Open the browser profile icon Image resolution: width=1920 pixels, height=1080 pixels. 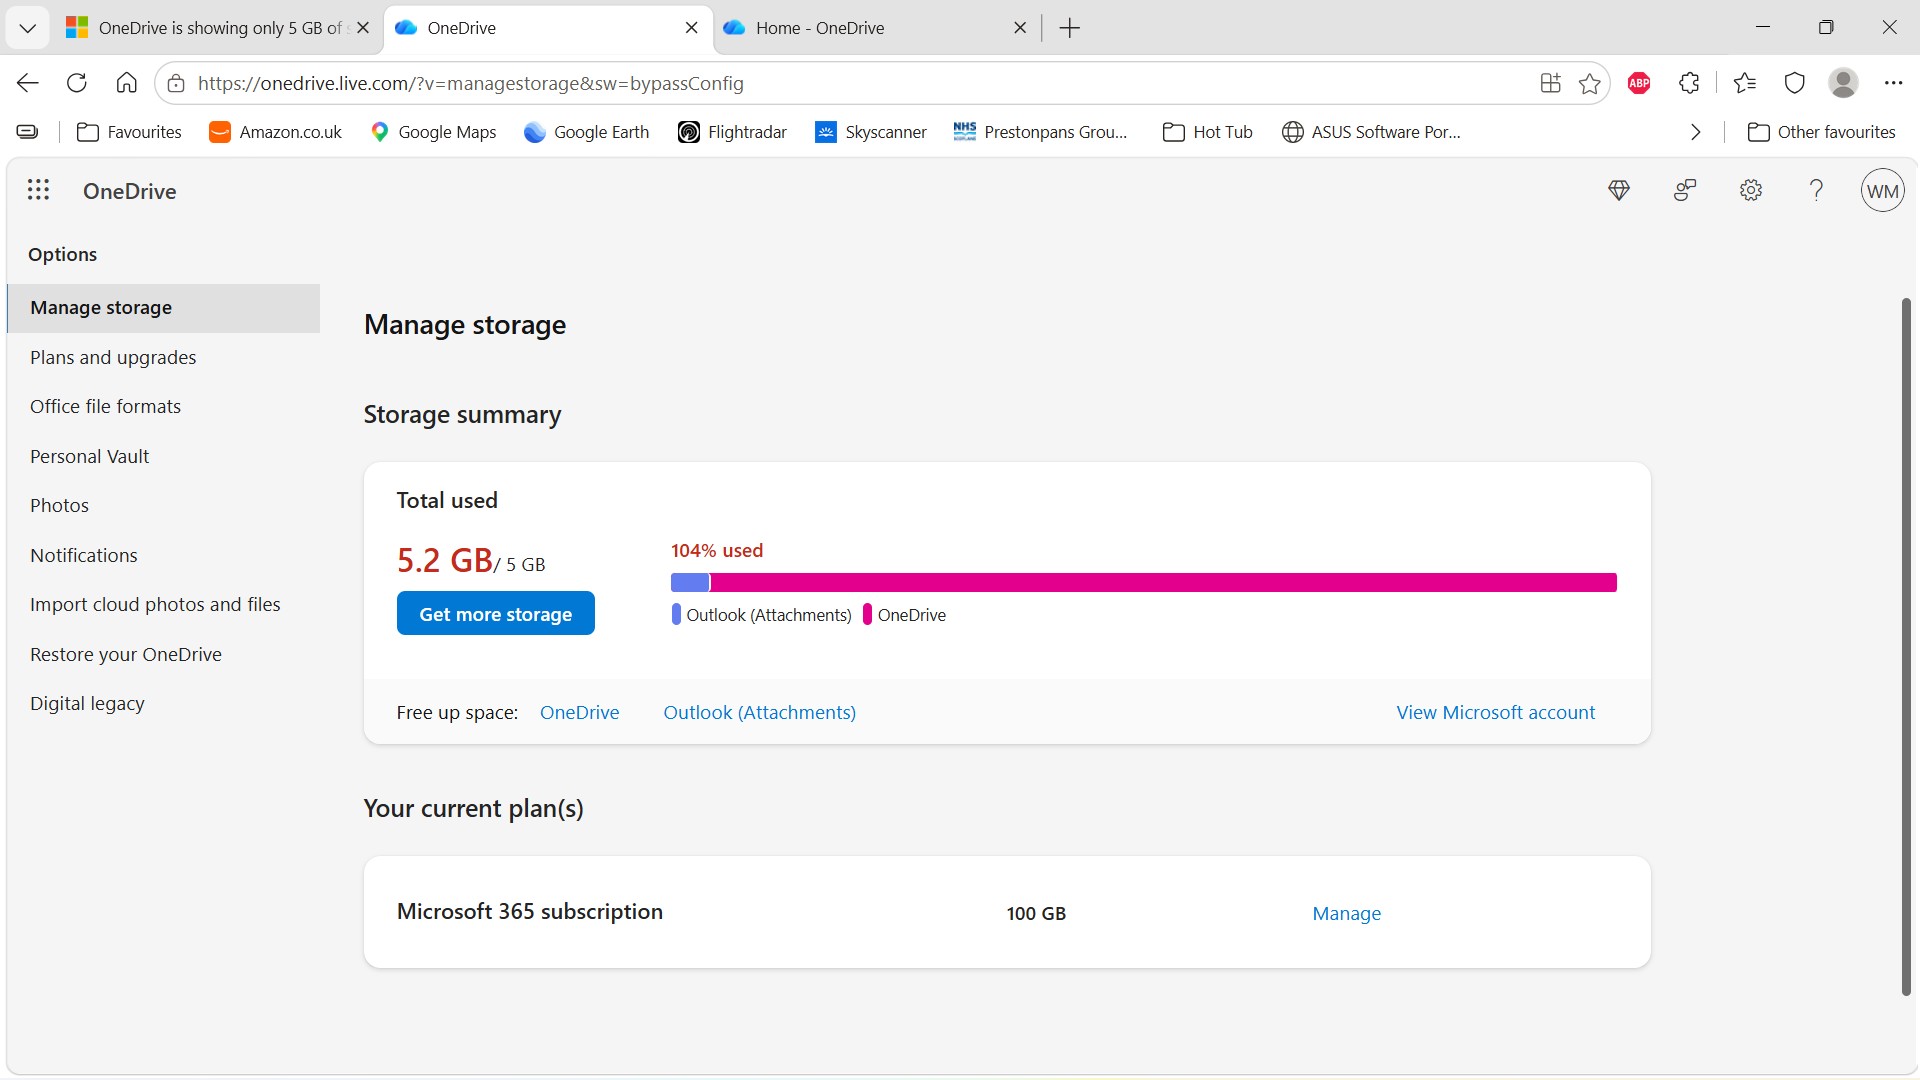point(1843,83)
